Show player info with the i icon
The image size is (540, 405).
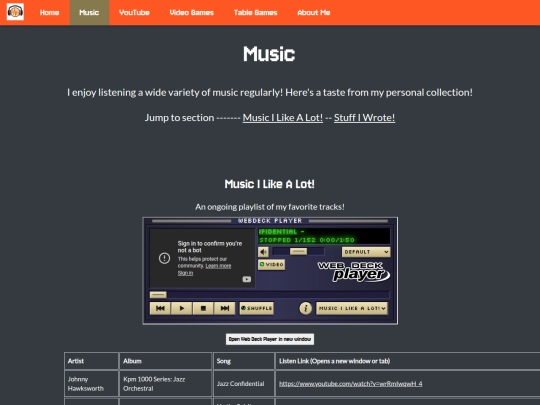pos(305,308)
